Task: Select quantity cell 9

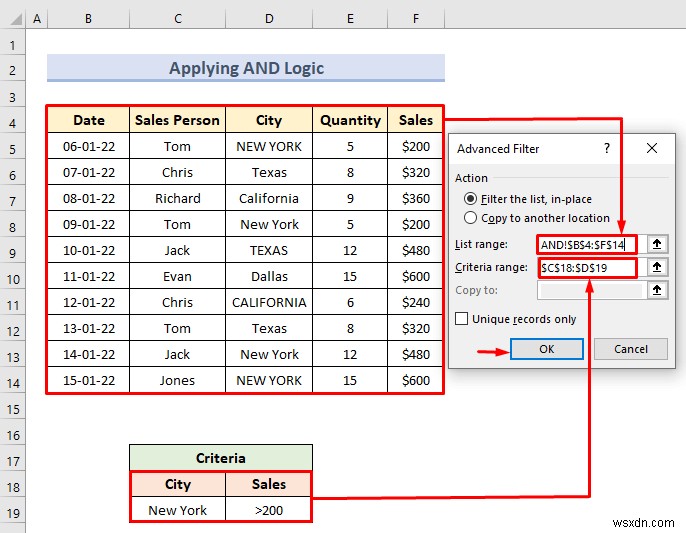Action: (x=350, y=198)
